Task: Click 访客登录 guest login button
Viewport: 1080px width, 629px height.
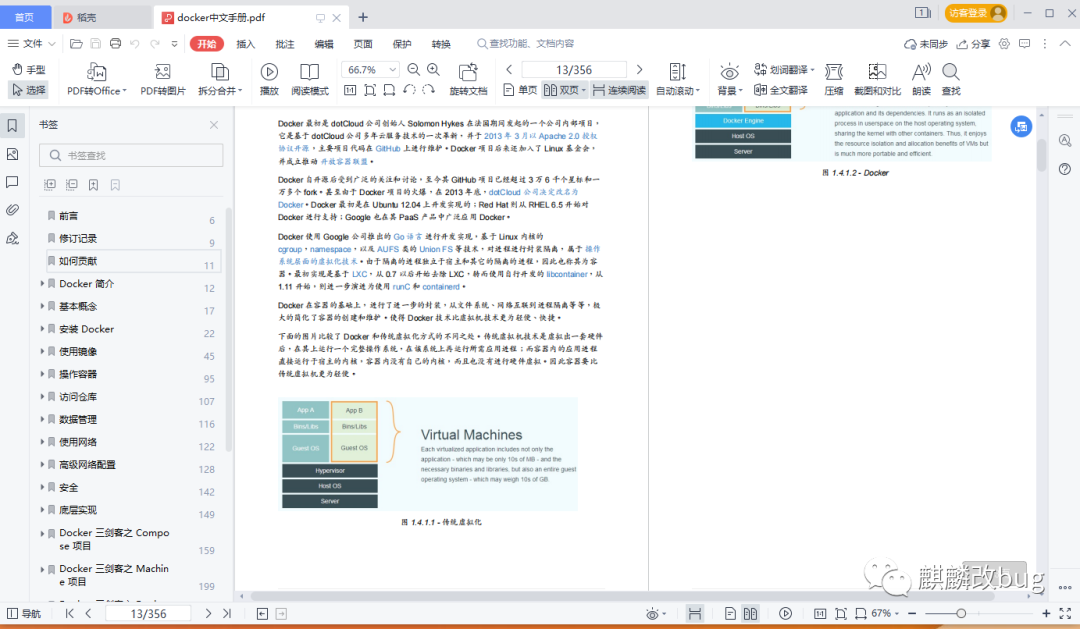Action: tap(976, 13)
